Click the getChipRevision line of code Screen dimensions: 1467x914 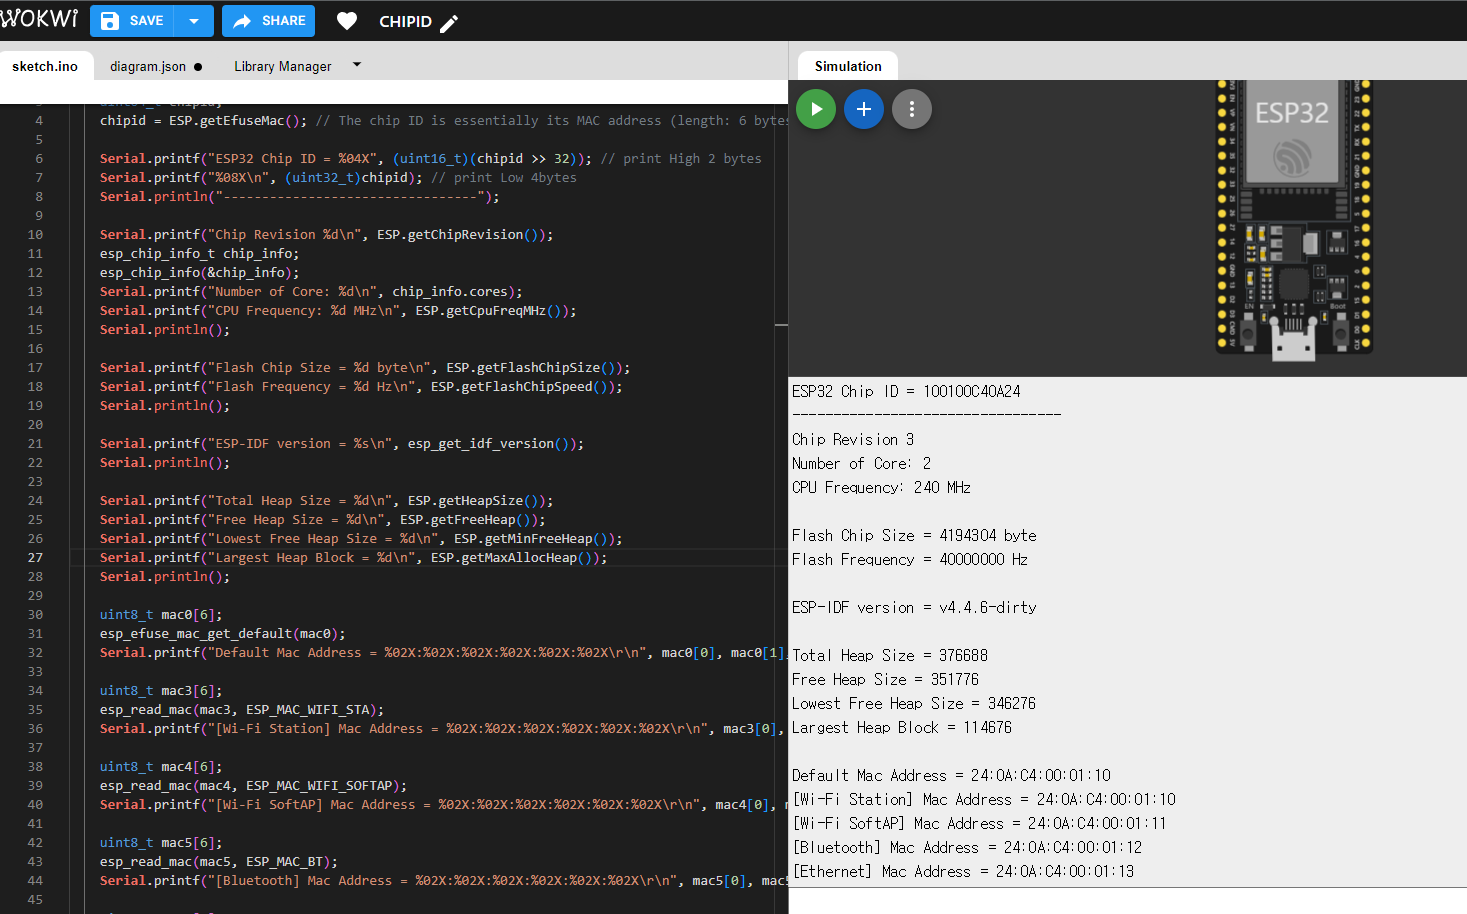326,235
